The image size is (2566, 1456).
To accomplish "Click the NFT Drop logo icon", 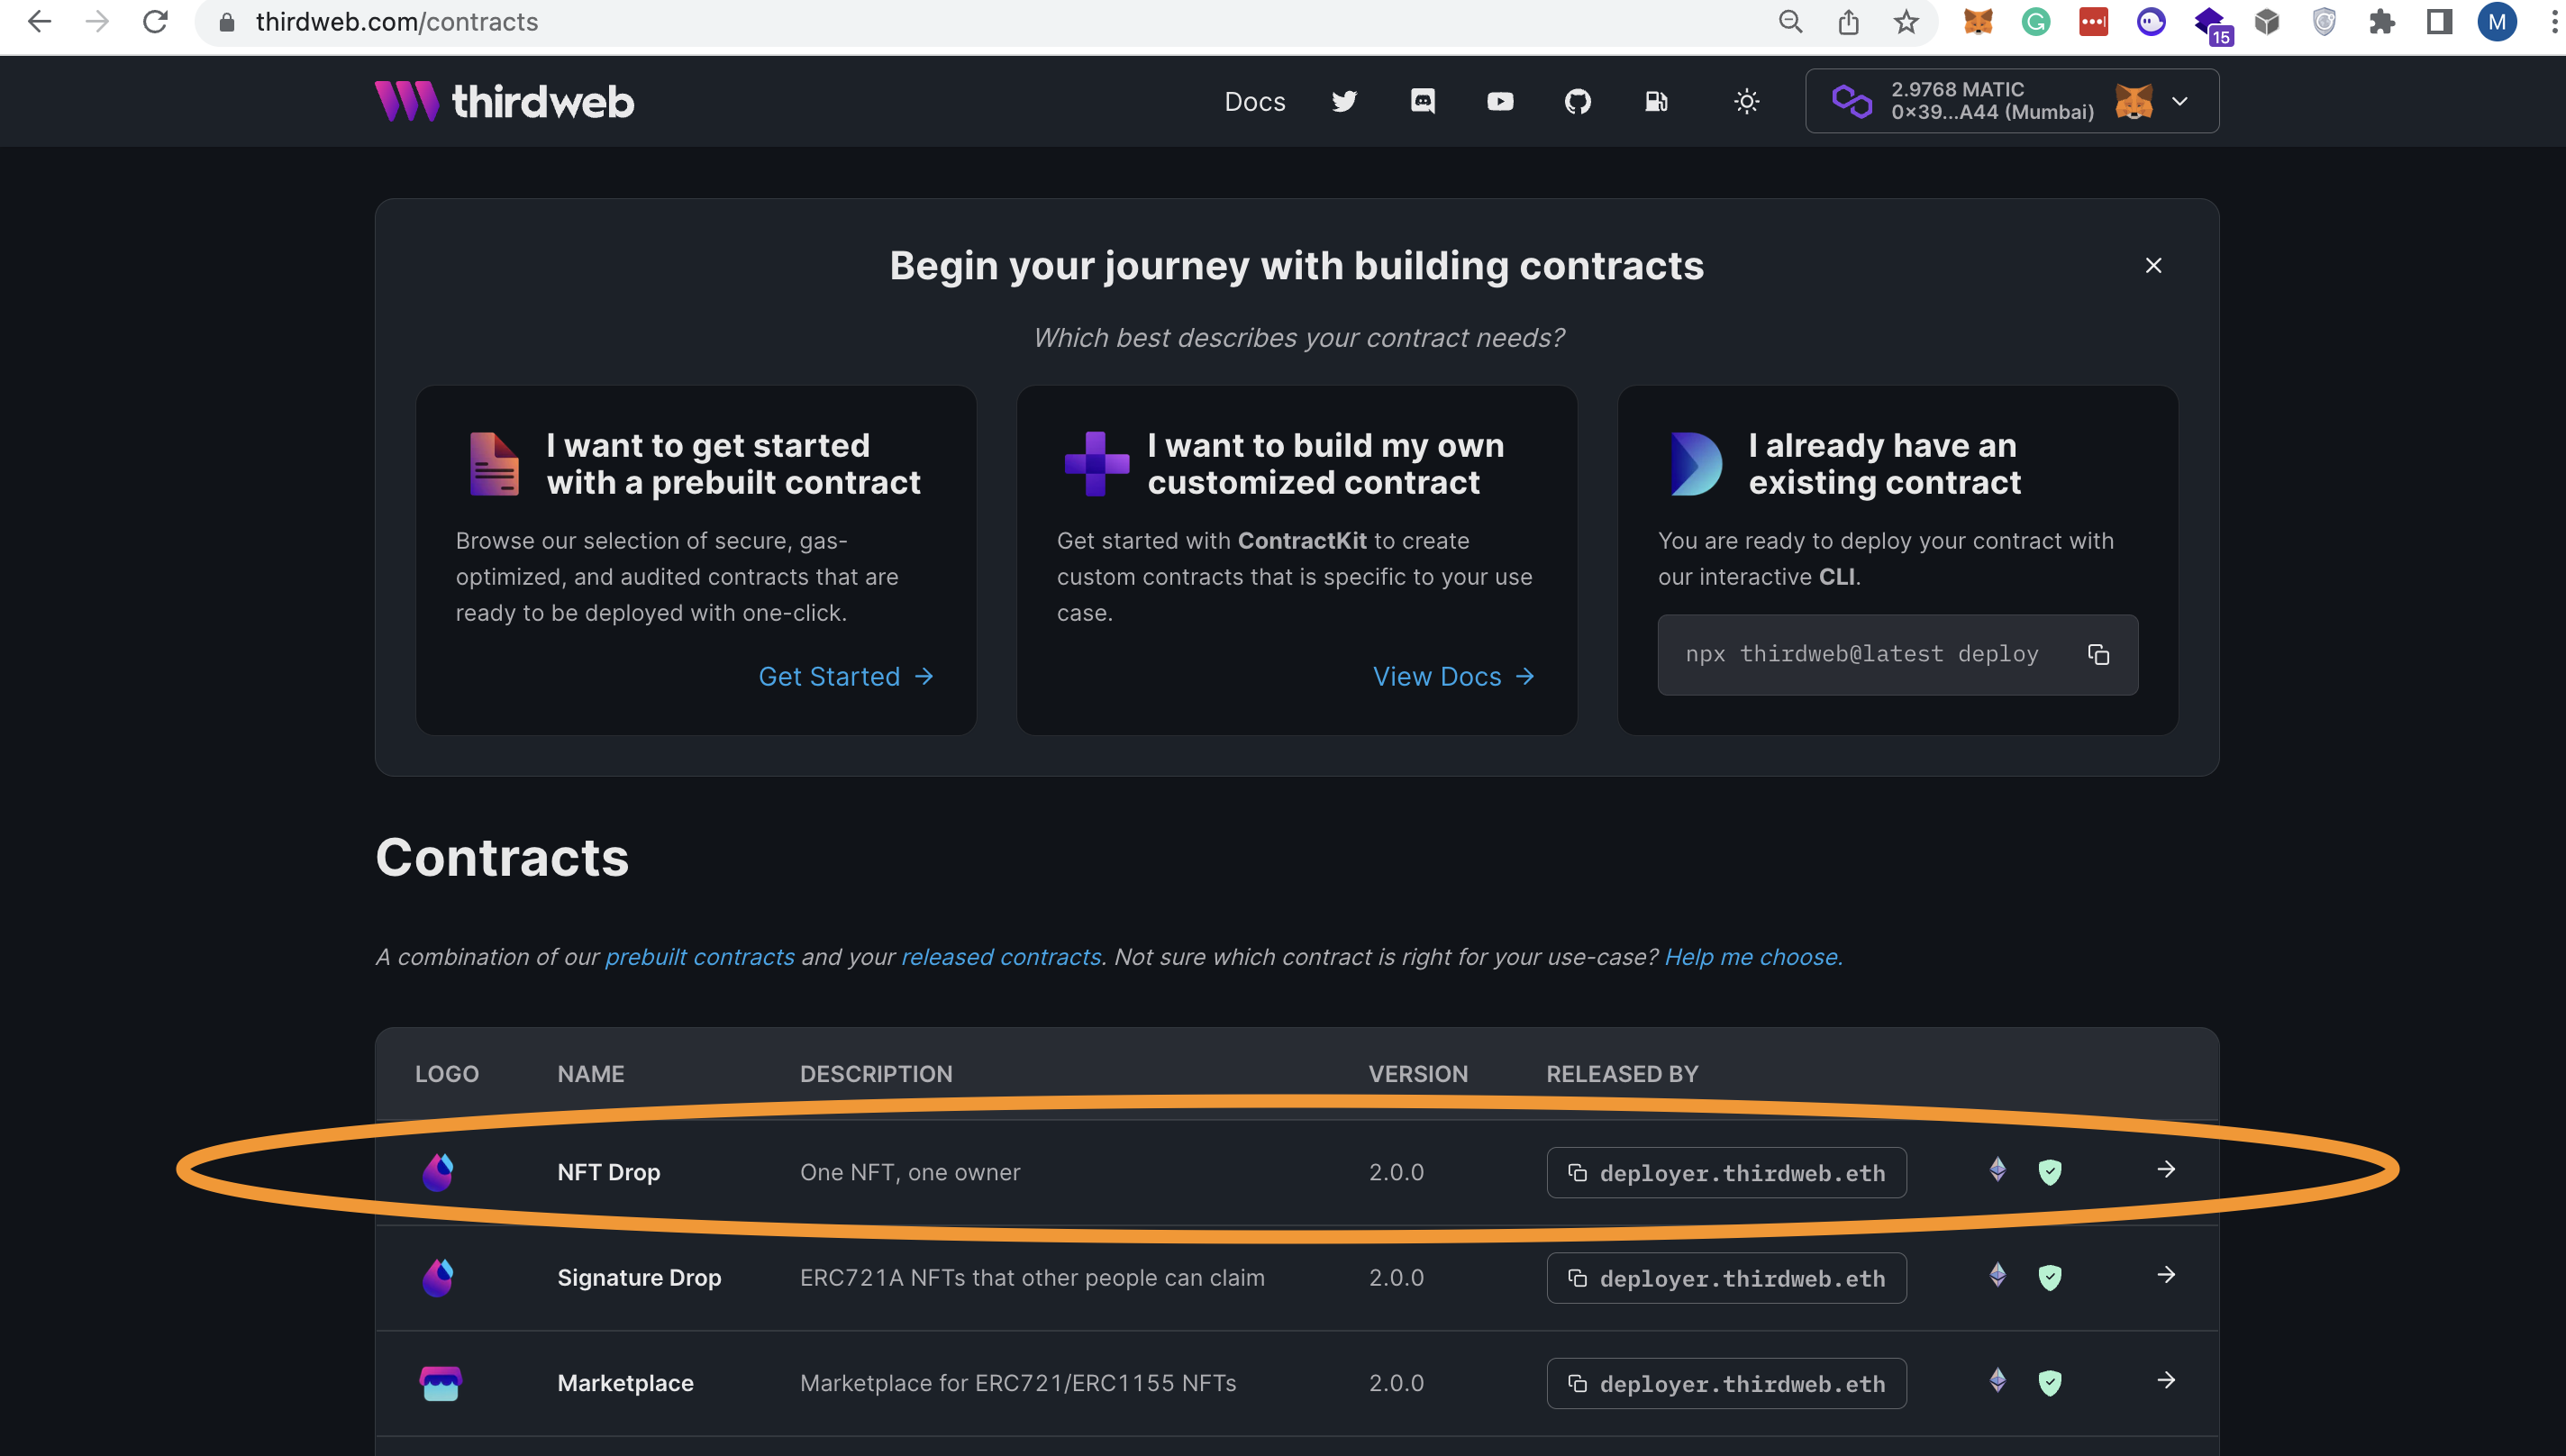I will tap(438, 1172).
